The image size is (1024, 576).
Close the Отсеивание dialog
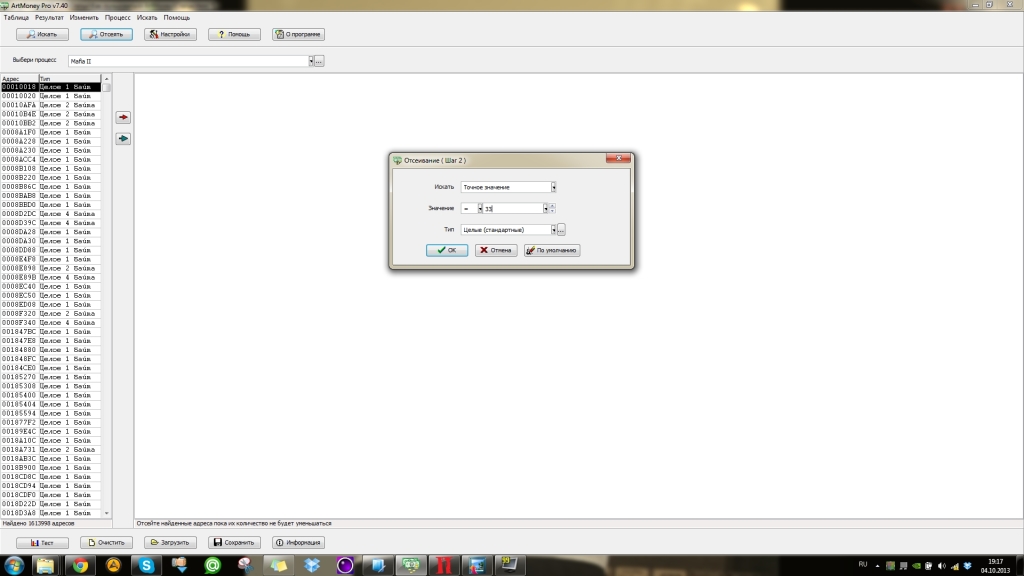click(x=618, y=158)
